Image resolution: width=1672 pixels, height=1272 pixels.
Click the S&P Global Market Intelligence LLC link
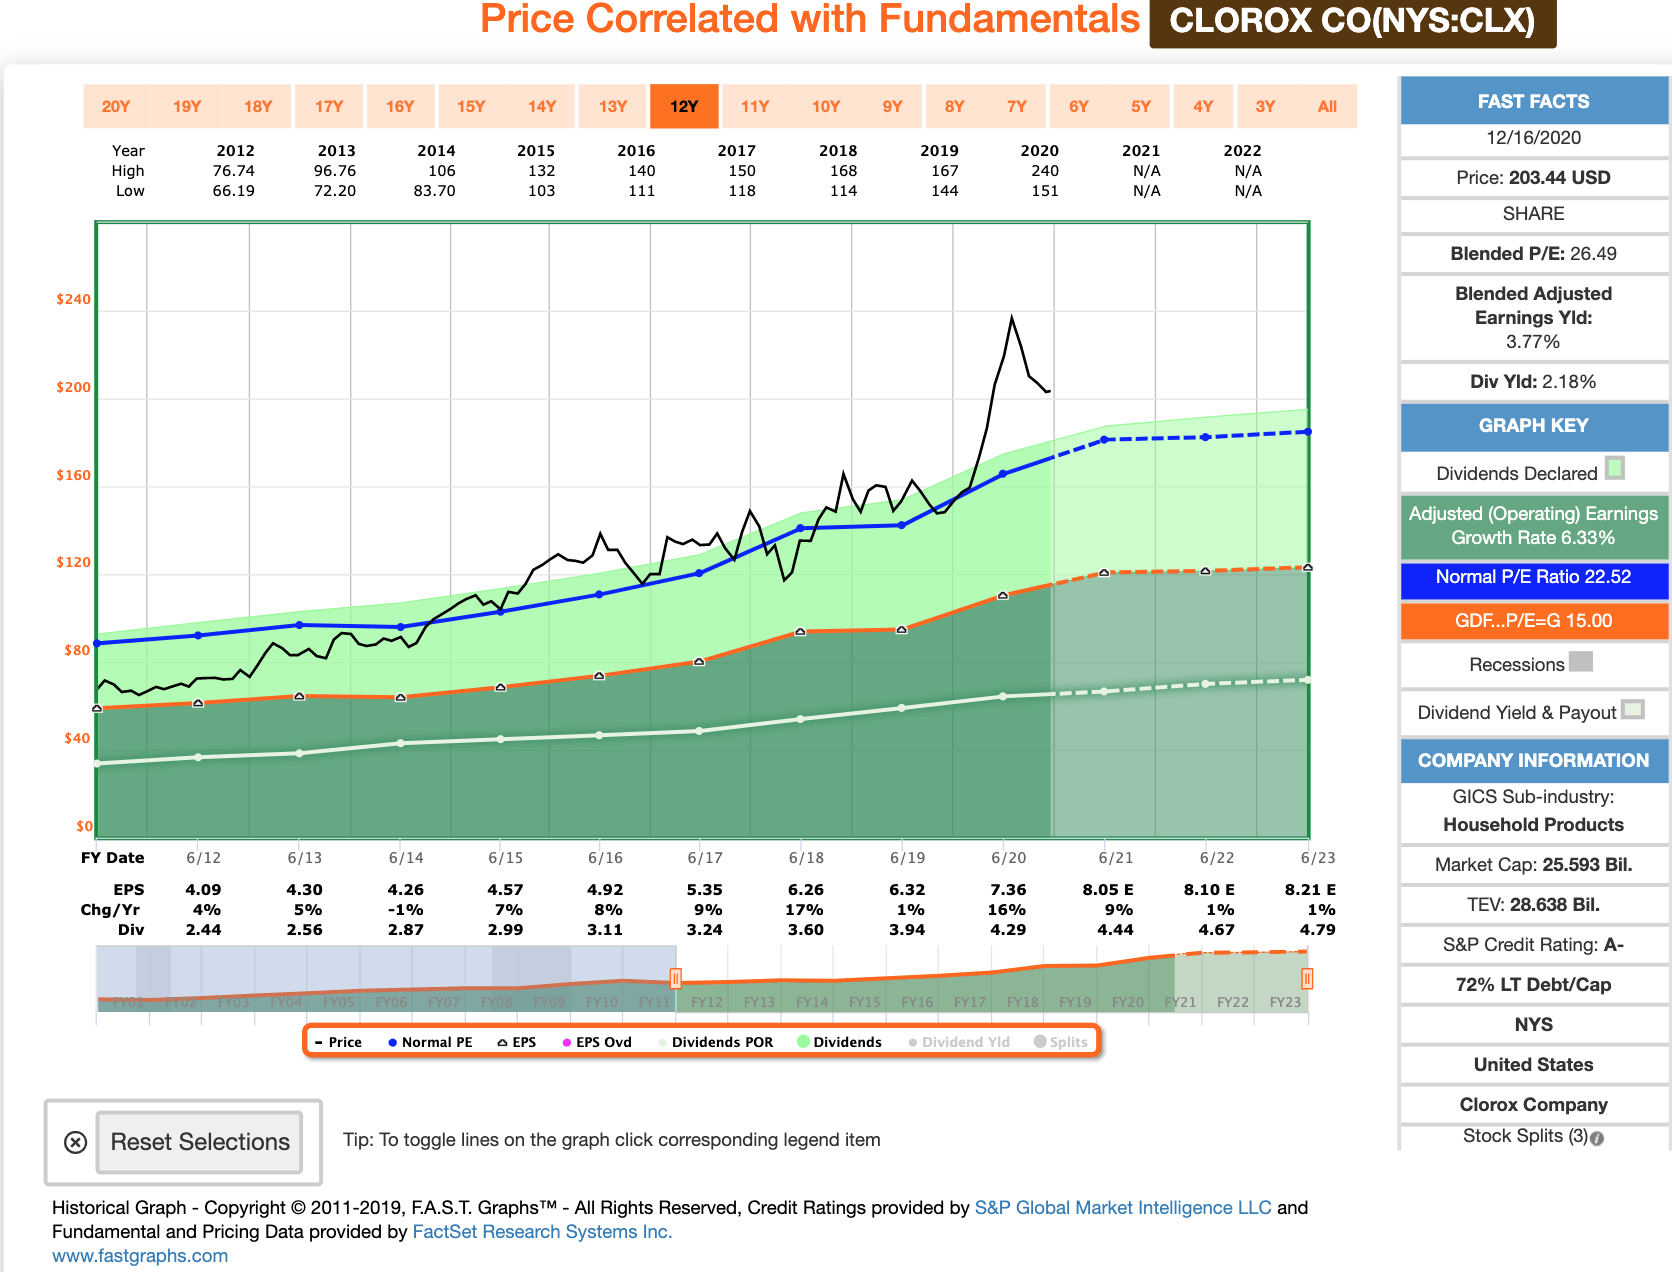(1121, 1207)
